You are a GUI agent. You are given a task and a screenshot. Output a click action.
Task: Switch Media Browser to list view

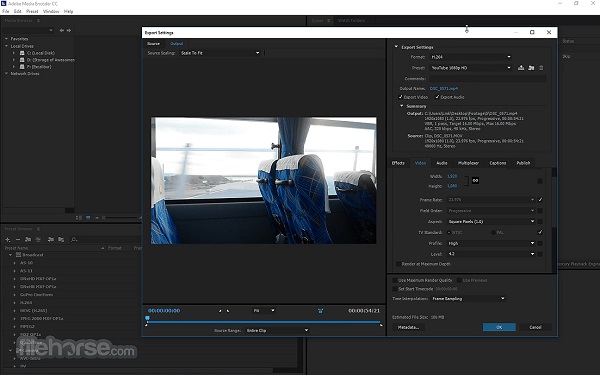tap(79, 218)
